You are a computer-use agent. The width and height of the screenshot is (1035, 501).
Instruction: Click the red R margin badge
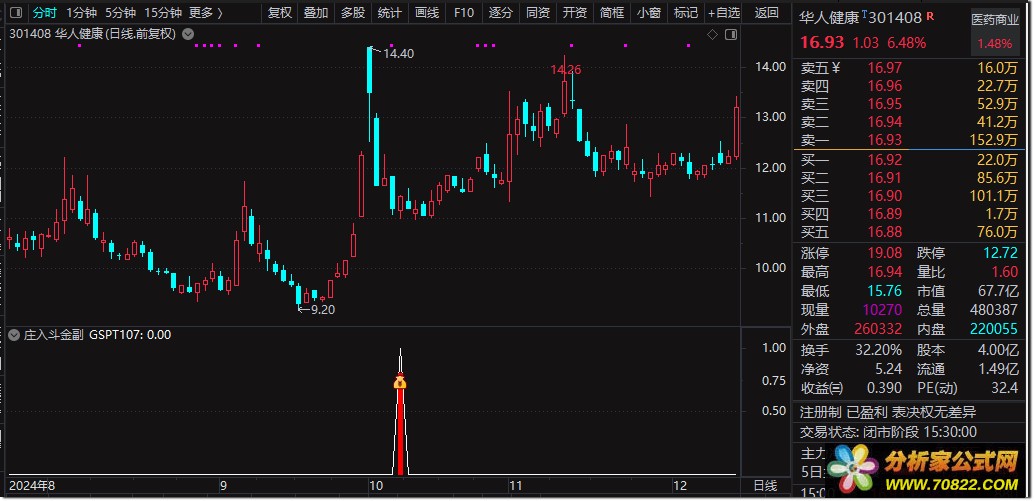(931, 15)
